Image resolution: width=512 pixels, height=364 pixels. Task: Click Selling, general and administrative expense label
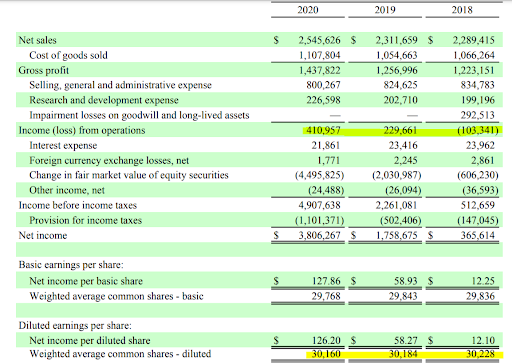click(x=120, y=85)
